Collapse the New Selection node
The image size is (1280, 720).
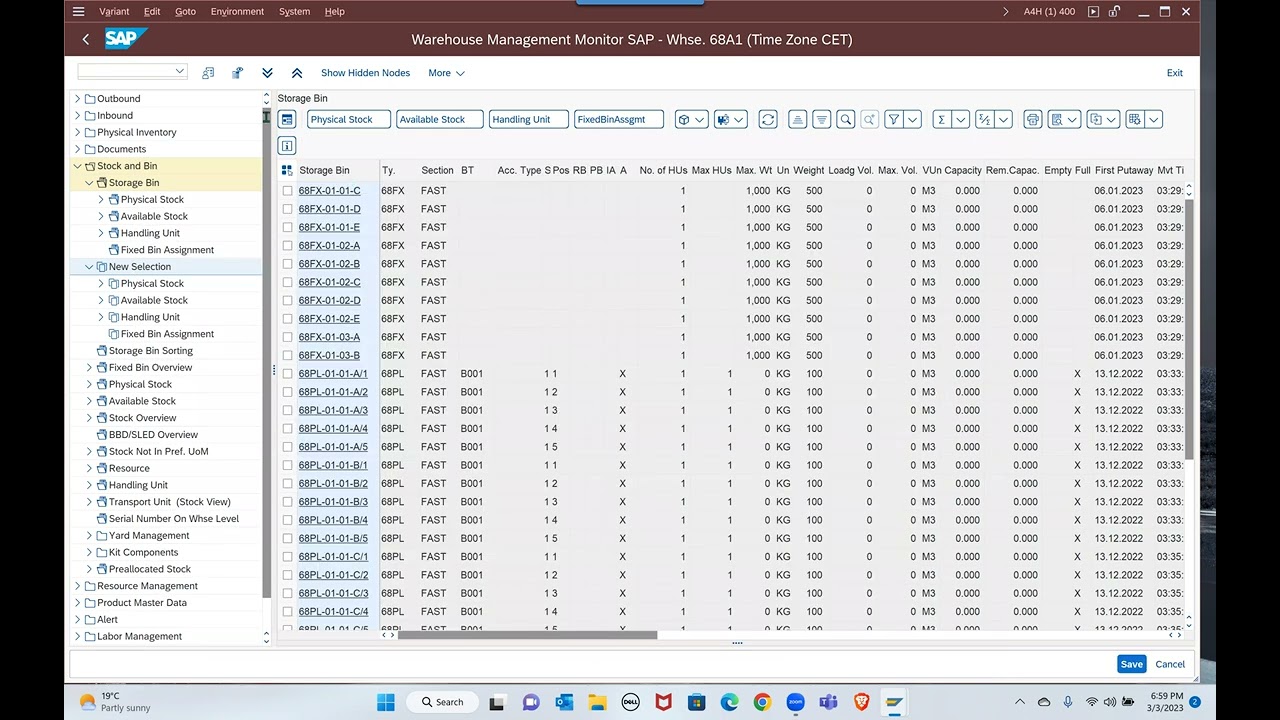coord(89,267)
